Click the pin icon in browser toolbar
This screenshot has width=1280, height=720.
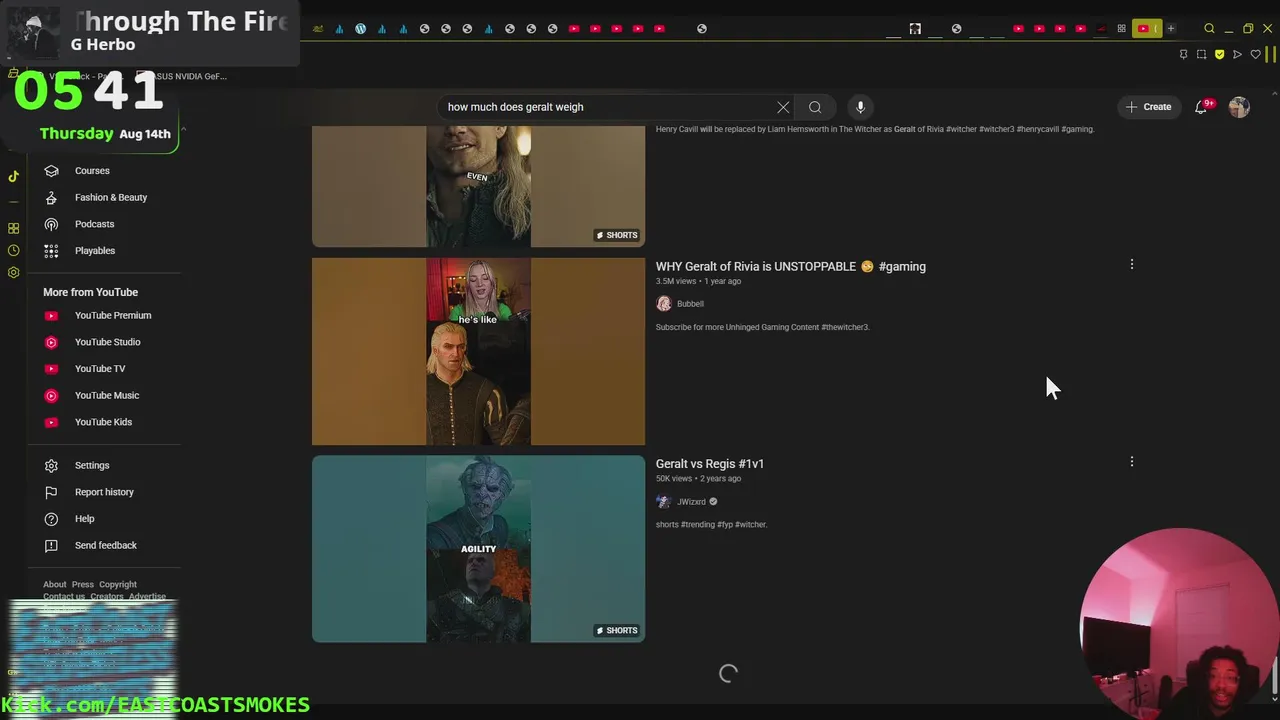1183,54
